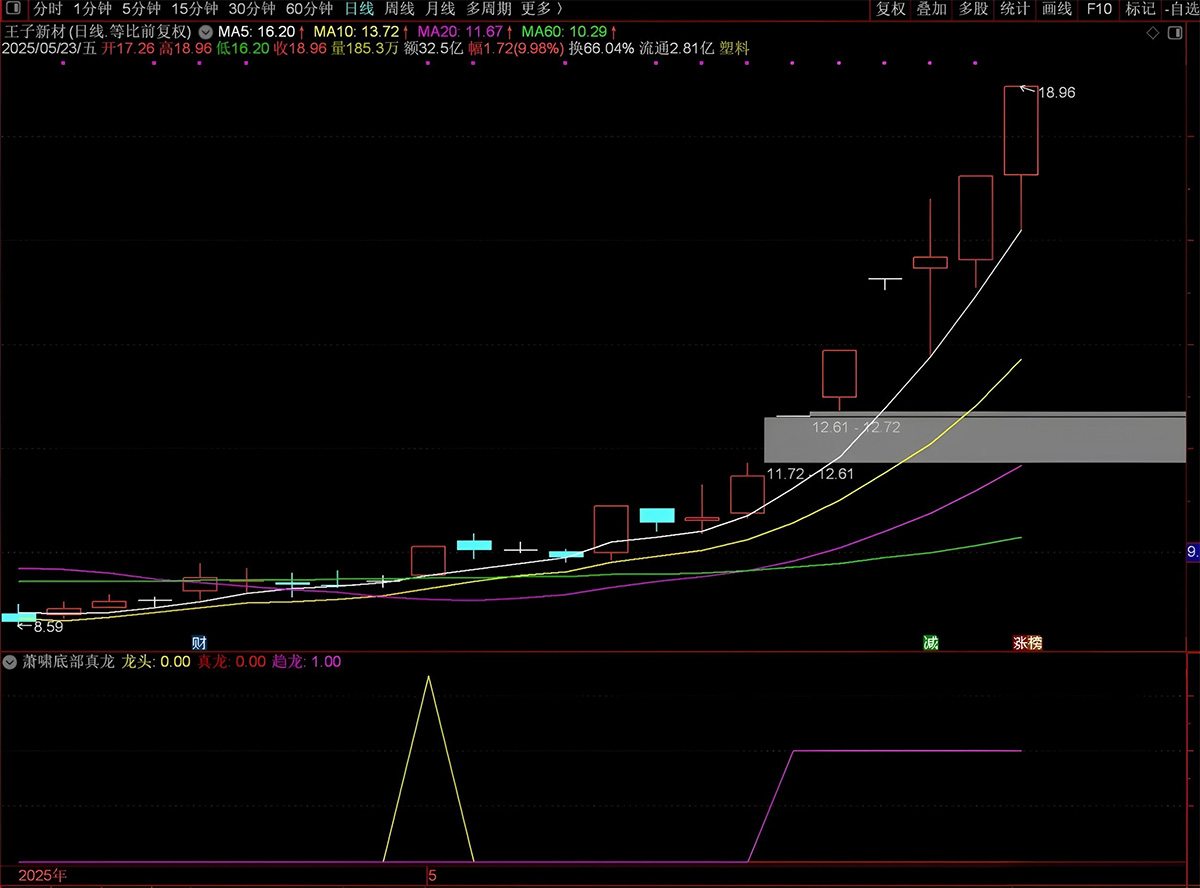Click the panel icon left of 分时

[16, 9]
